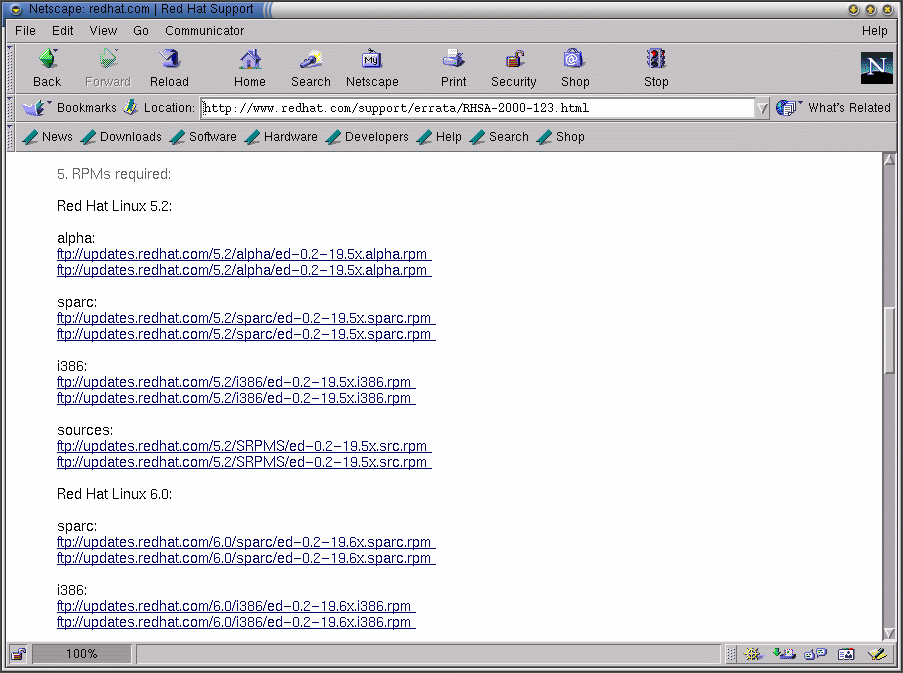The width and height of the screenshot is (903, 673).
Task: Open the My Netscape toolbar button
Action: click(372, 68)
